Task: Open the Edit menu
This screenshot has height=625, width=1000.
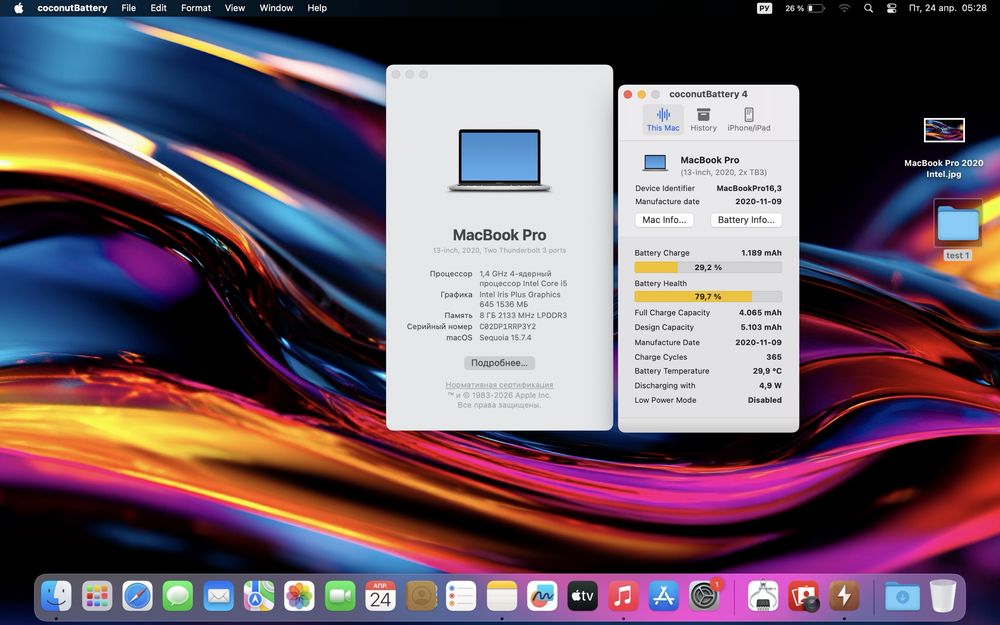Action: click(158, 8)
